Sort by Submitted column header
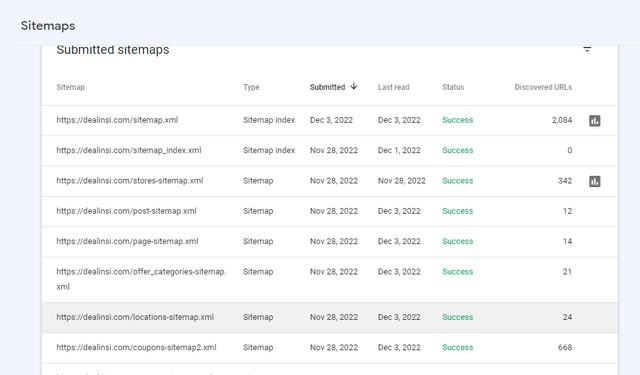The width and height of the screenshot is (640, 375). point(327,87)
